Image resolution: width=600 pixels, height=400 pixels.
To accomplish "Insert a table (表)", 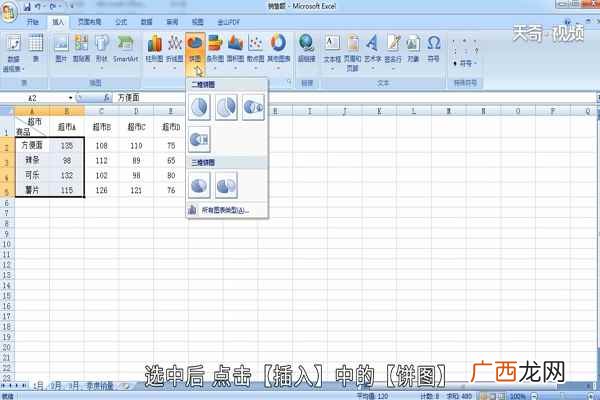I will (x=36, y=49).
